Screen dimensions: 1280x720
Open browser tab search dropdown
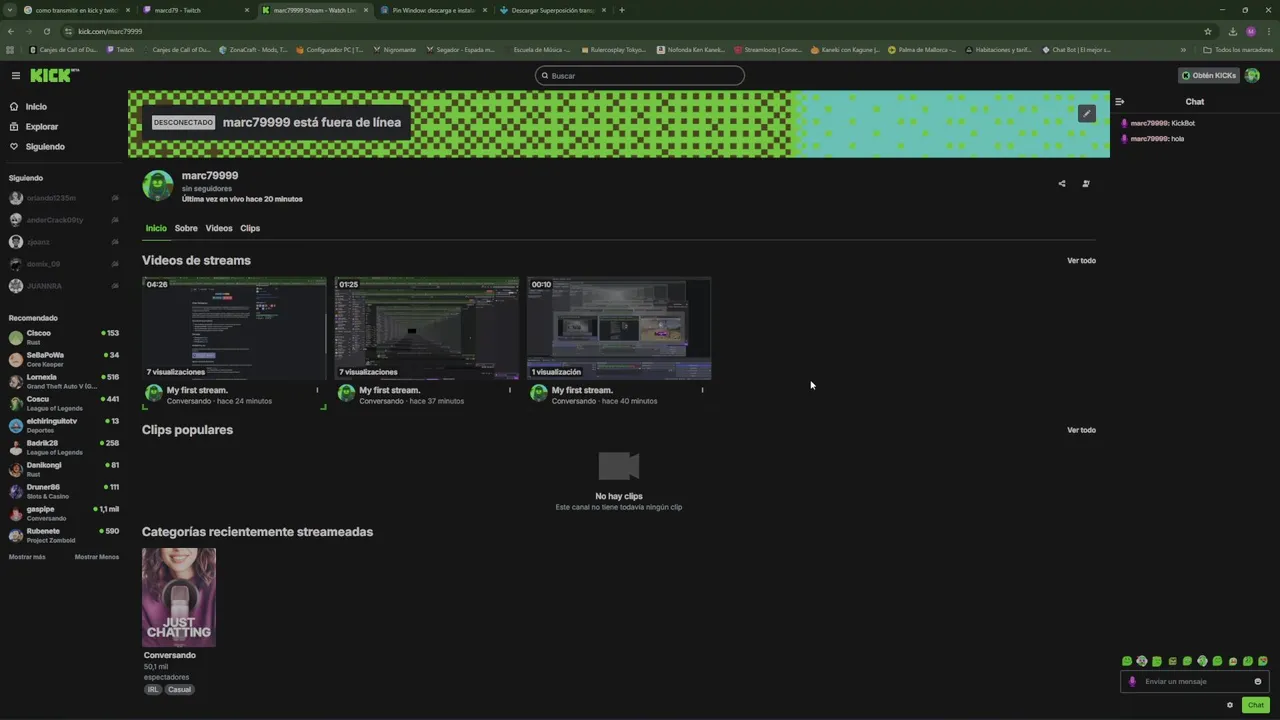[x=10, y=10]
